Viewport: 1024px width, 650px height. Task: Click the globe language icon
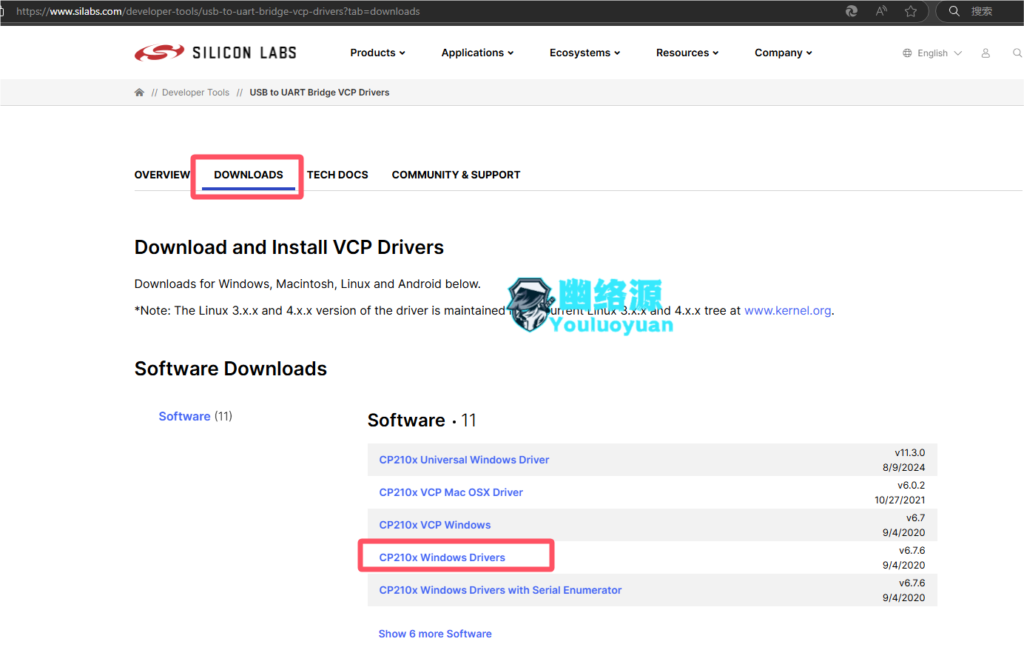tap(907, 53)
